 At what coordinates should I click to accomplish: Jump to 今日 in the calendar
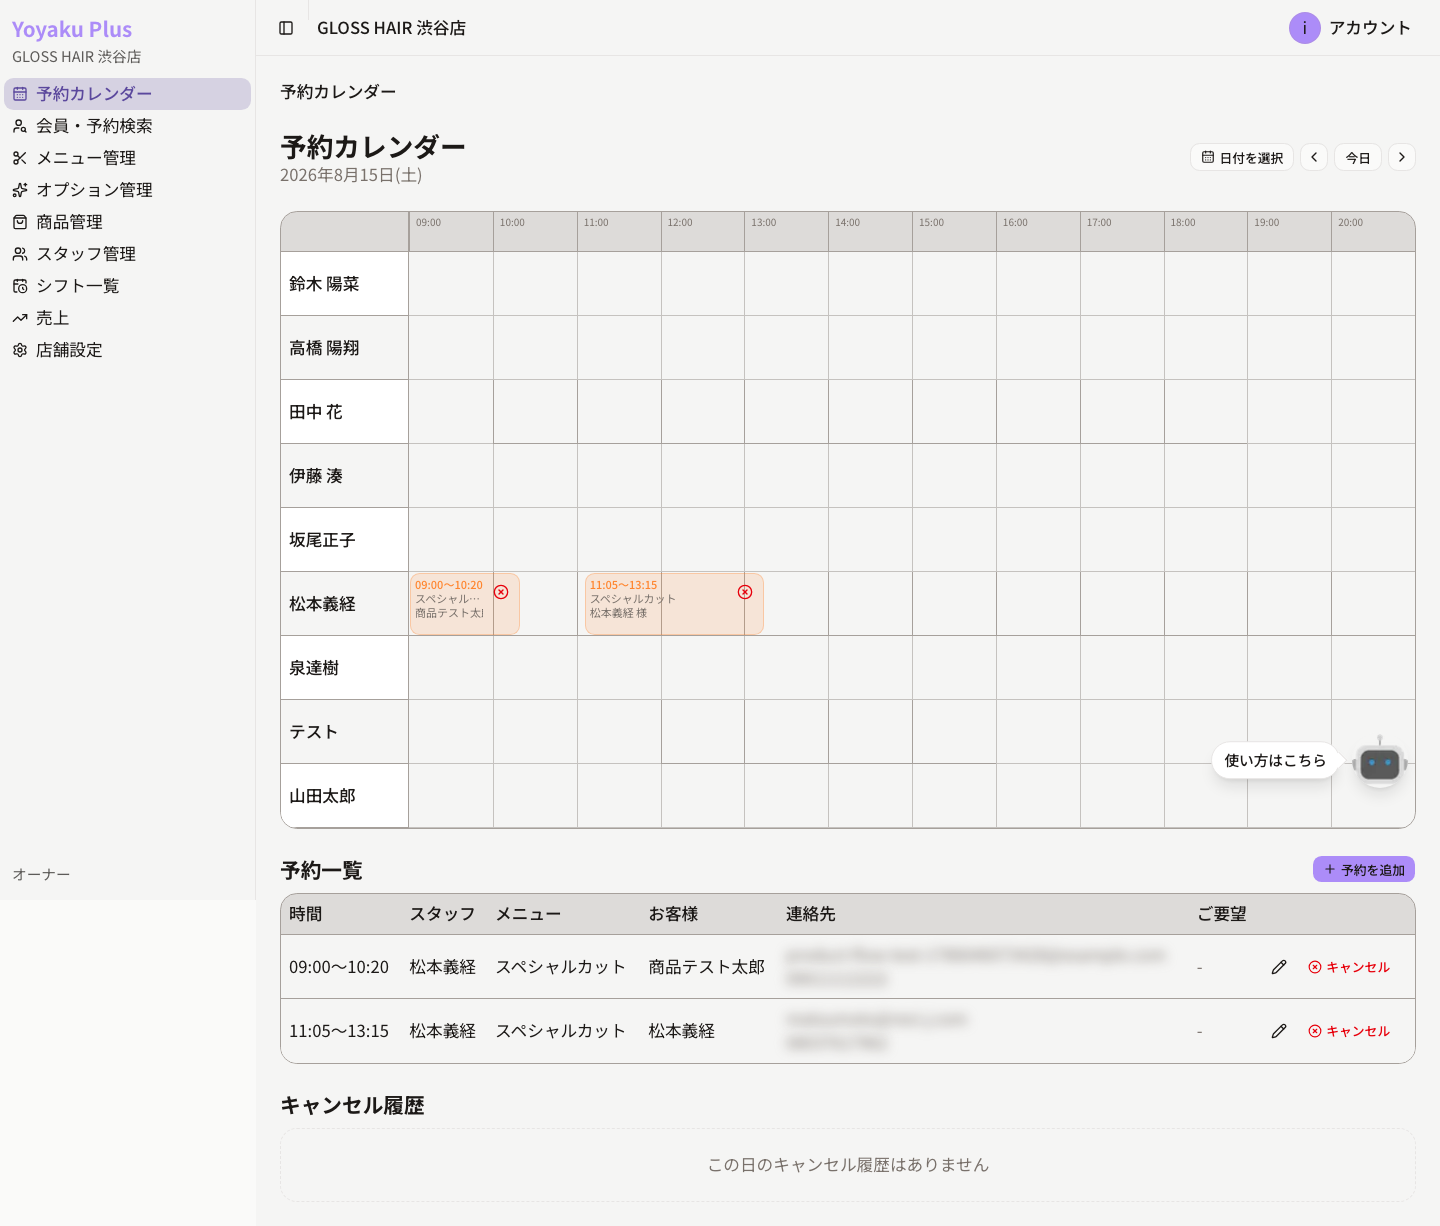pyautogui.click(x=1358, y=157)
